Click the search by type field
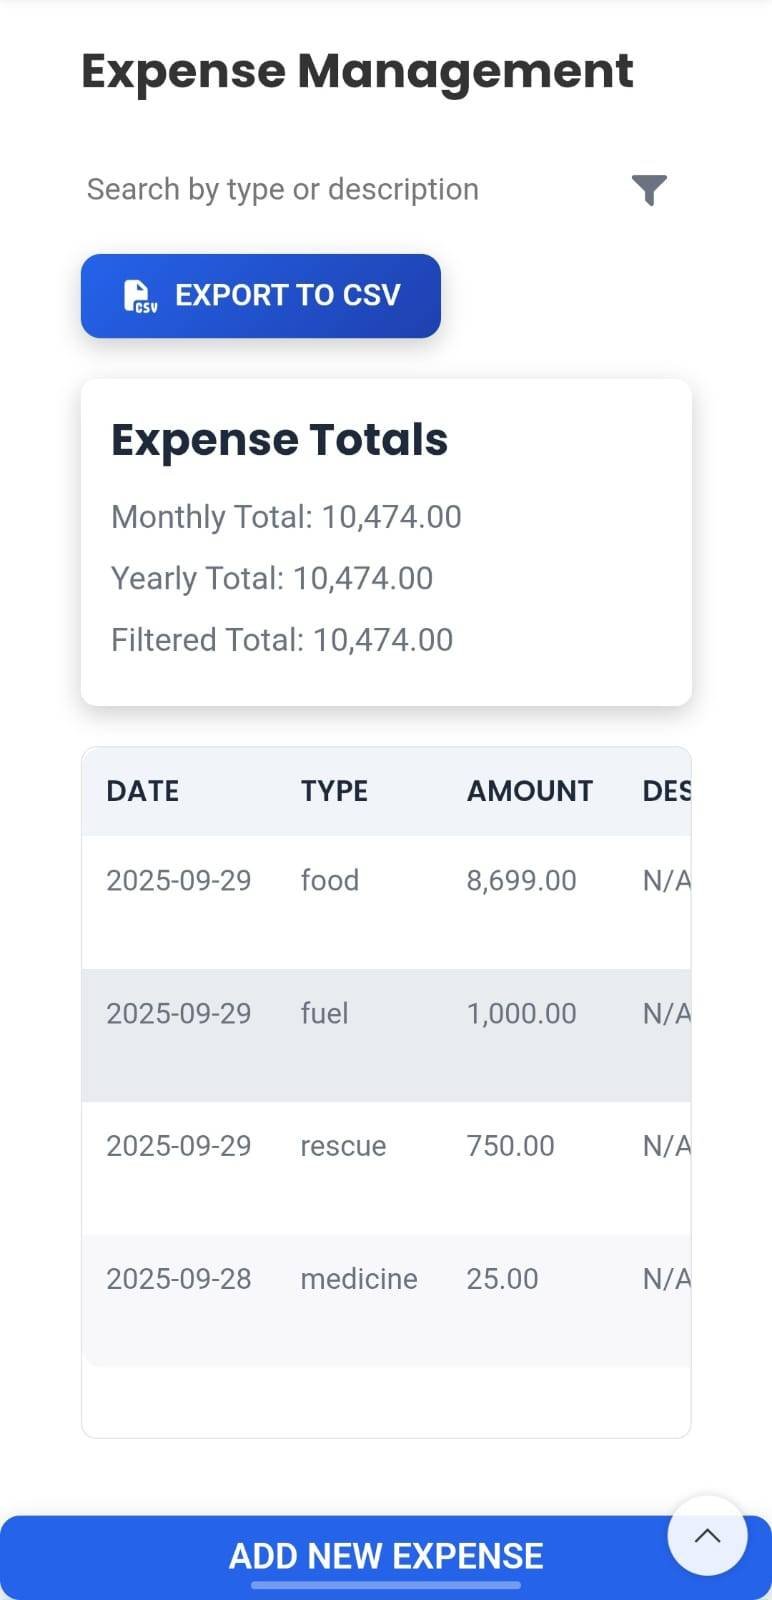The image size is (772, 1600). pos(283,189)
